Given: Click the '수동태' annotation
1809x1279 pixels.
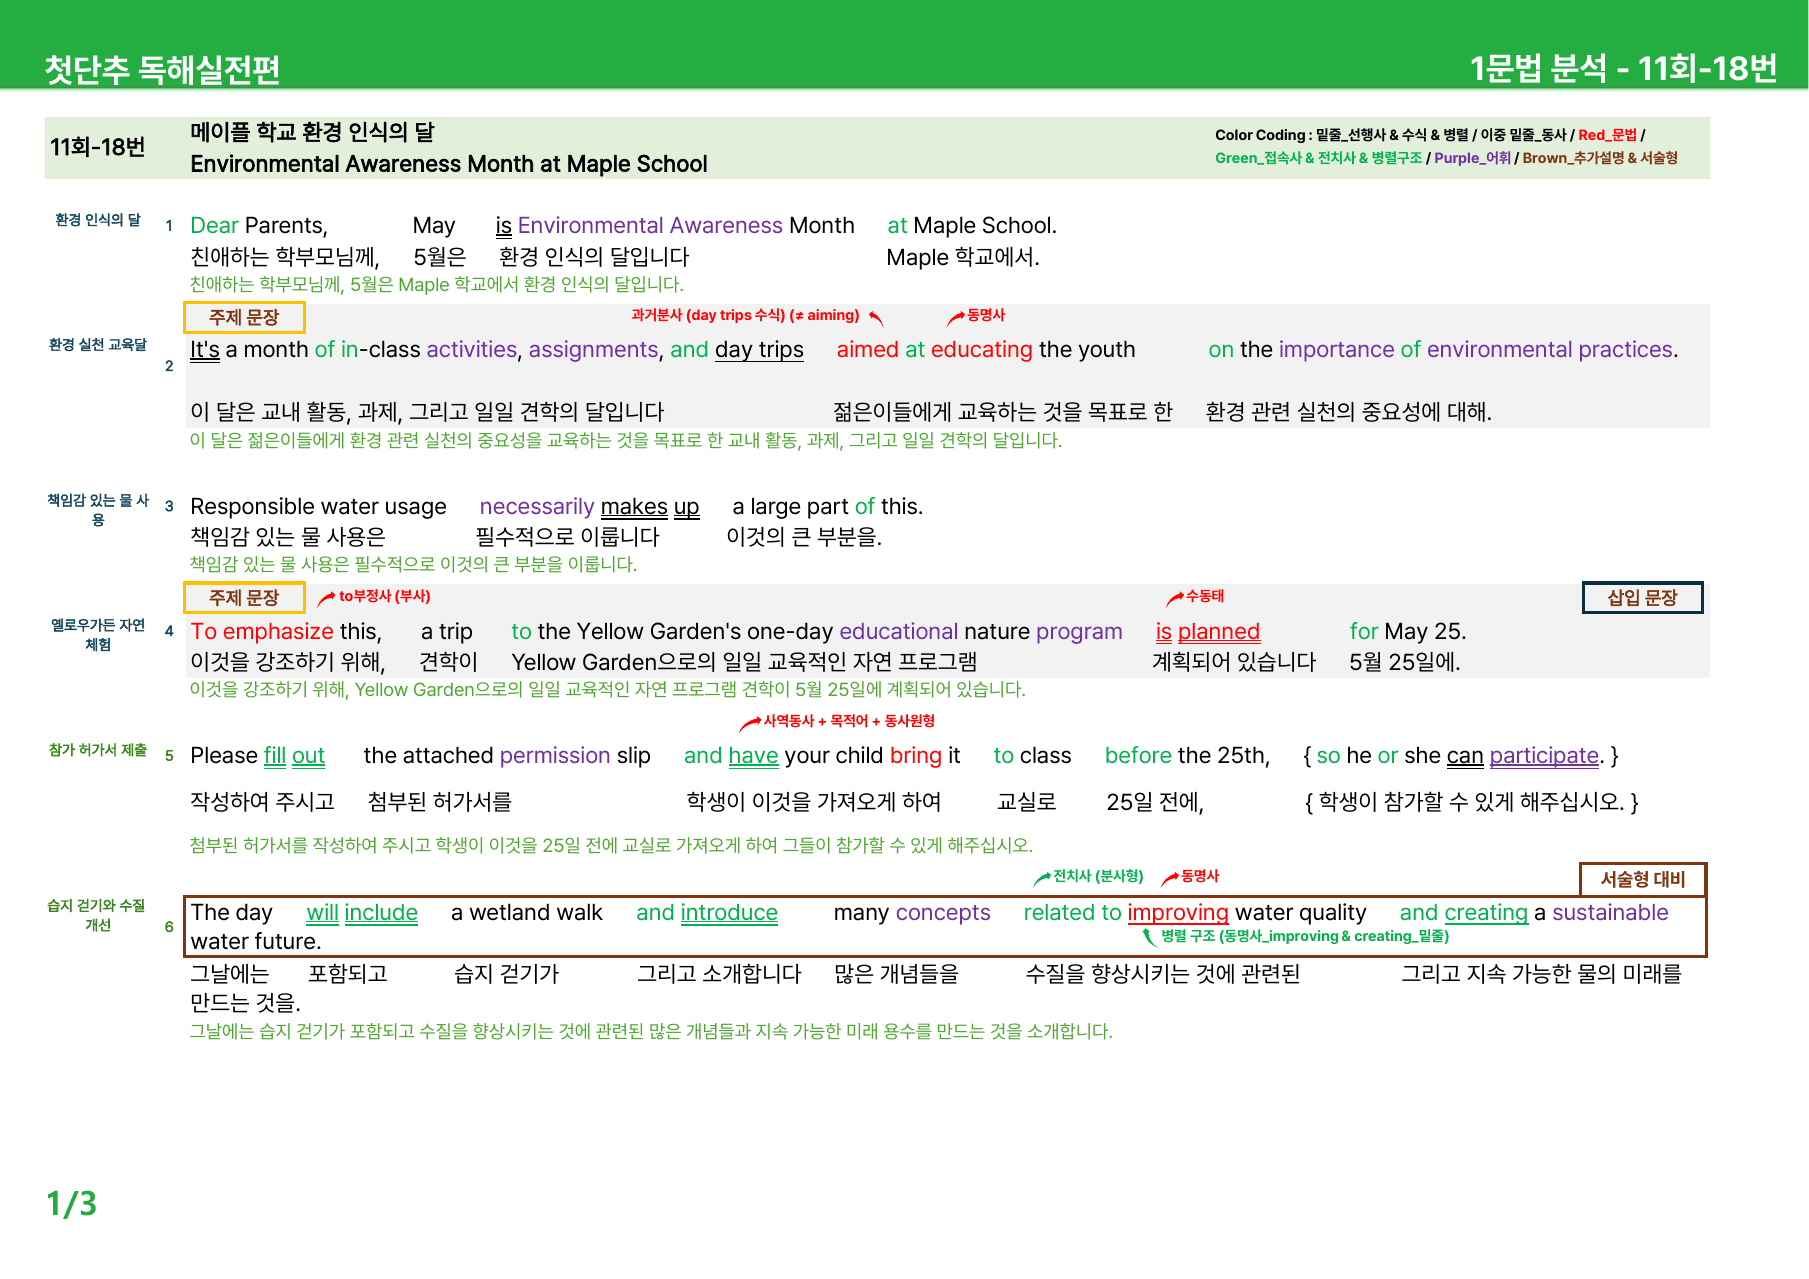Looking at the screenshot, I should point(1204,596).
